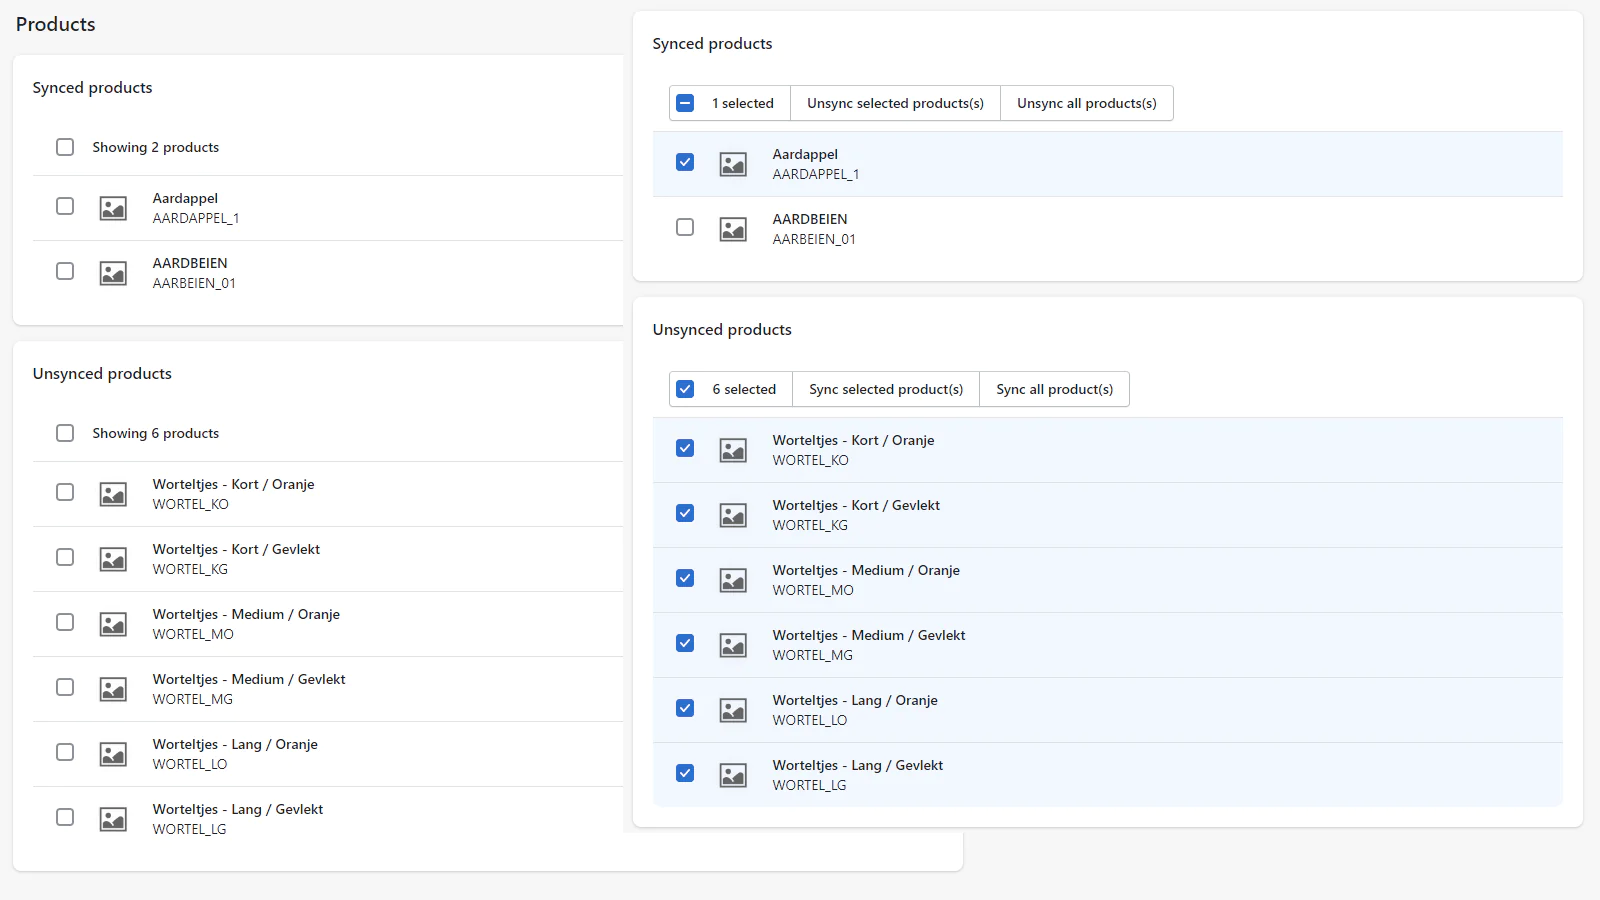This screenshot has height=900, width=1600.
Task: Click '1 selected' label text
Action: pyautogui.click(x=743, y=103)
